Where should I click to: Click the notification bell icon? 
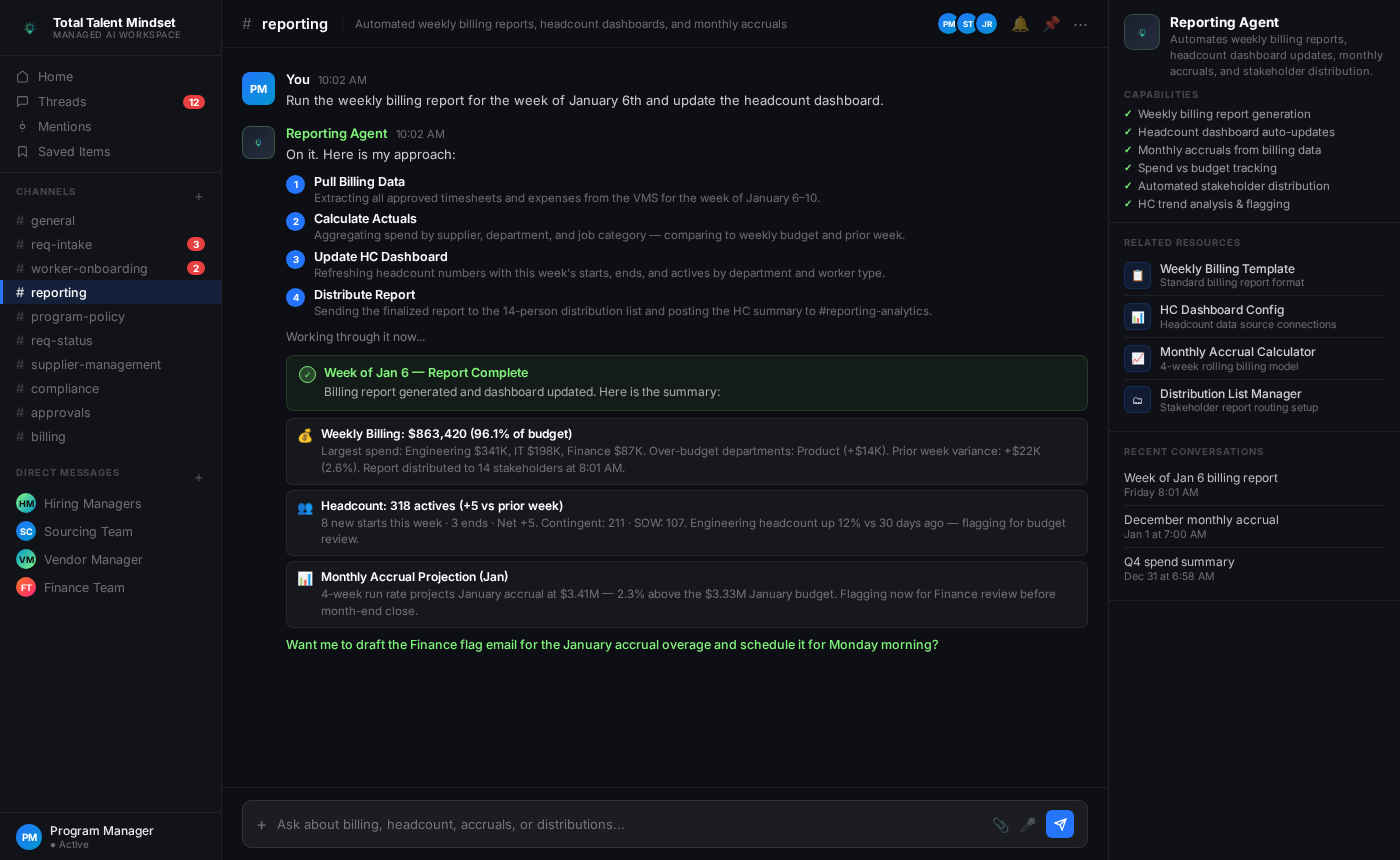[1020, 24]
